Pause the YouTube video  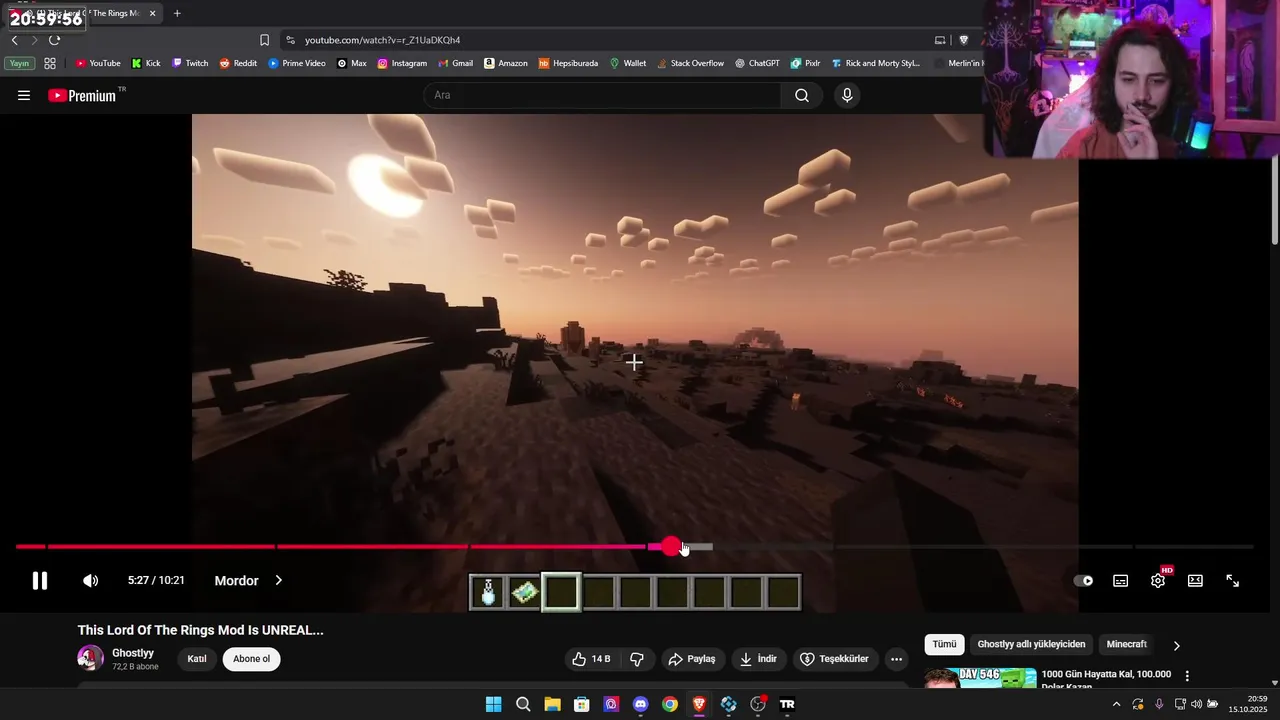[39, 581]
